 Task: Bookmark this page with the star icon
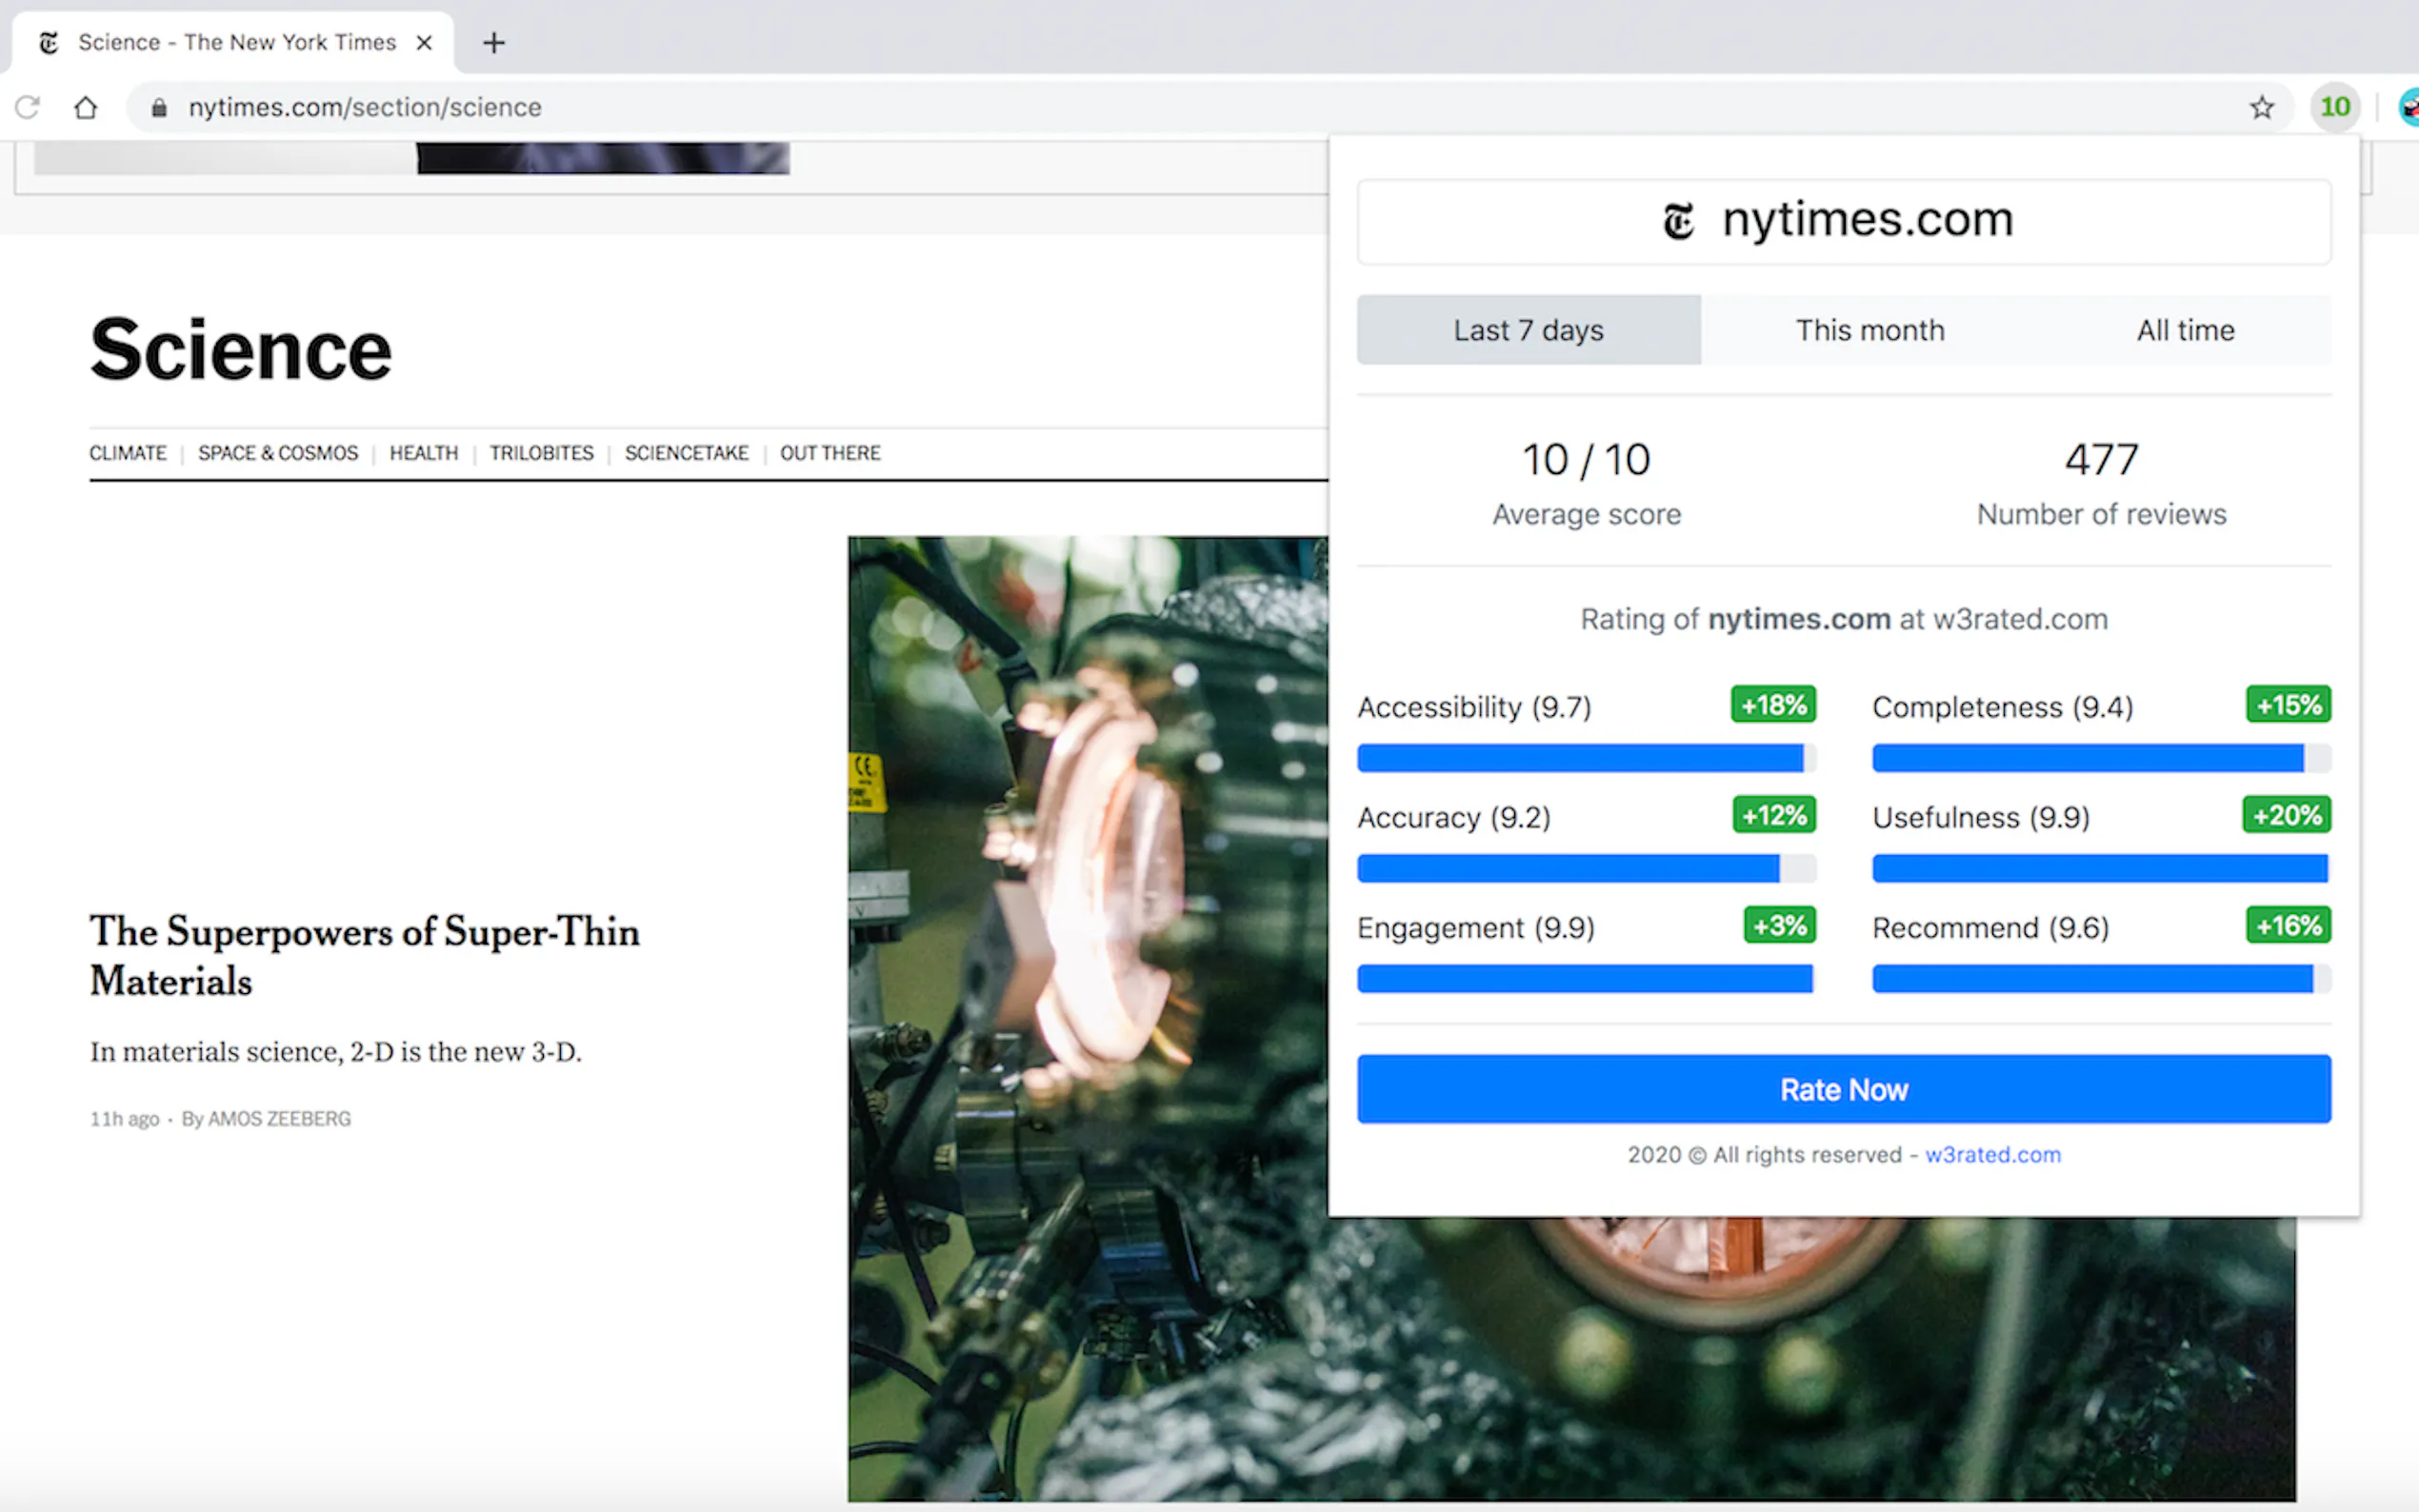coord(2261,107)
